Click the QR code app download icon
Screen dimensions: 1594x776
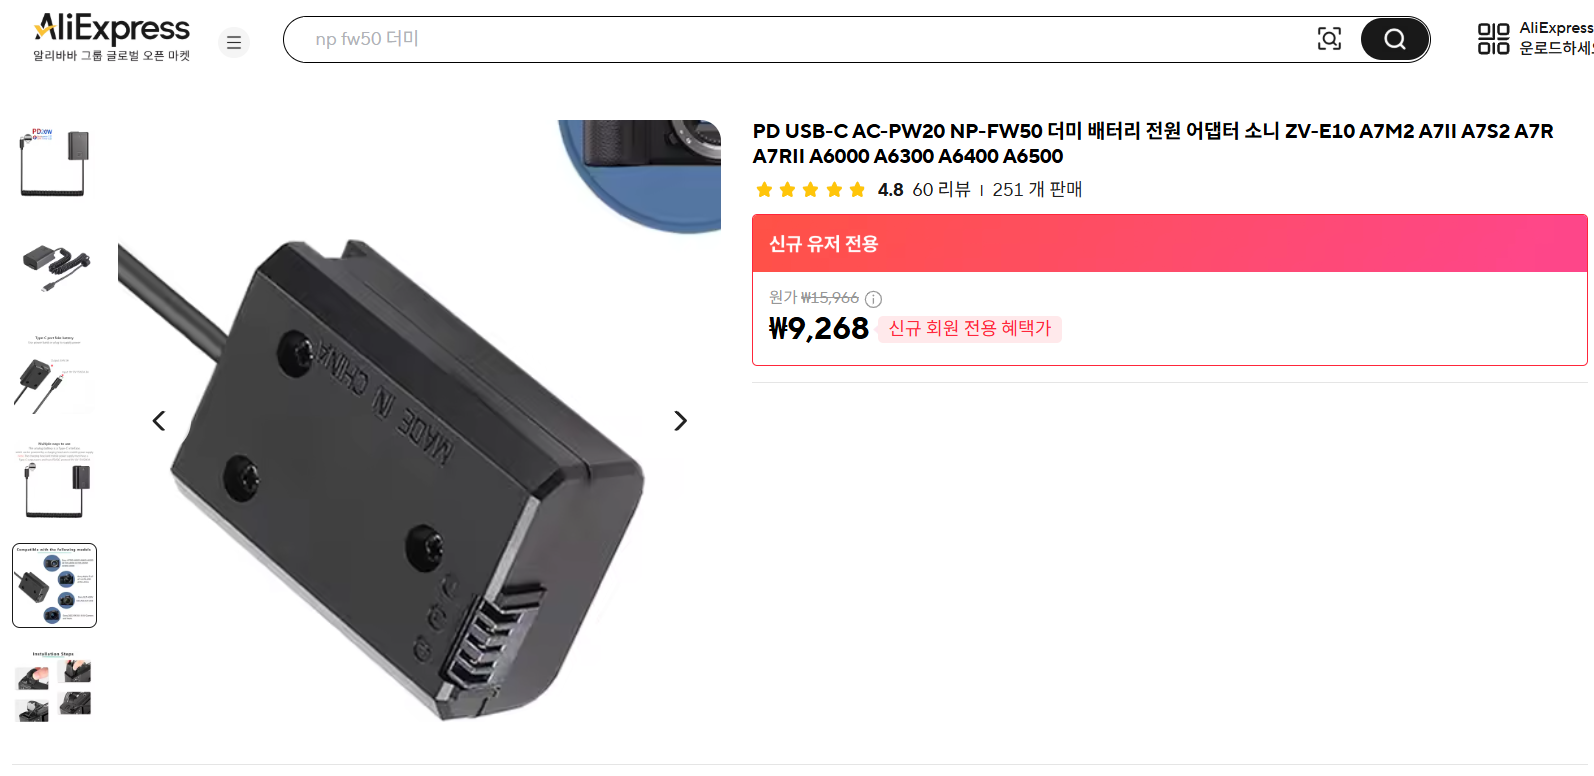1493,39
